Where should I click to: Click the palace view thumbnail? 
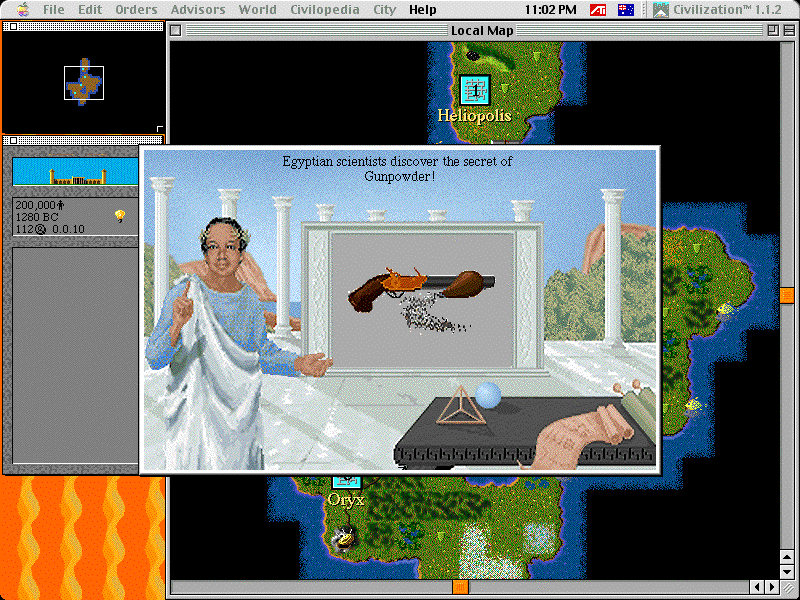[75, 171]
